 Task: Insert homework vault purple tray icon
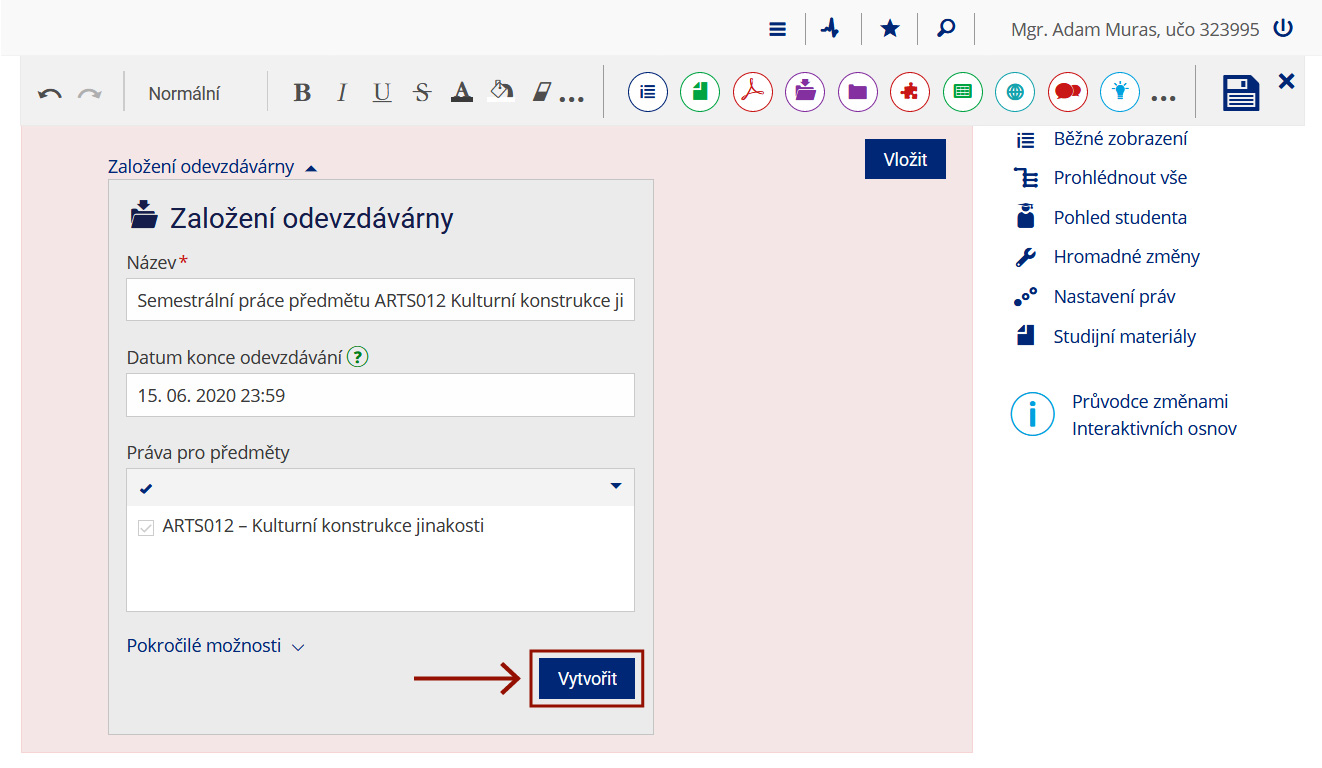pyautogui.click(x=805, y=92)
